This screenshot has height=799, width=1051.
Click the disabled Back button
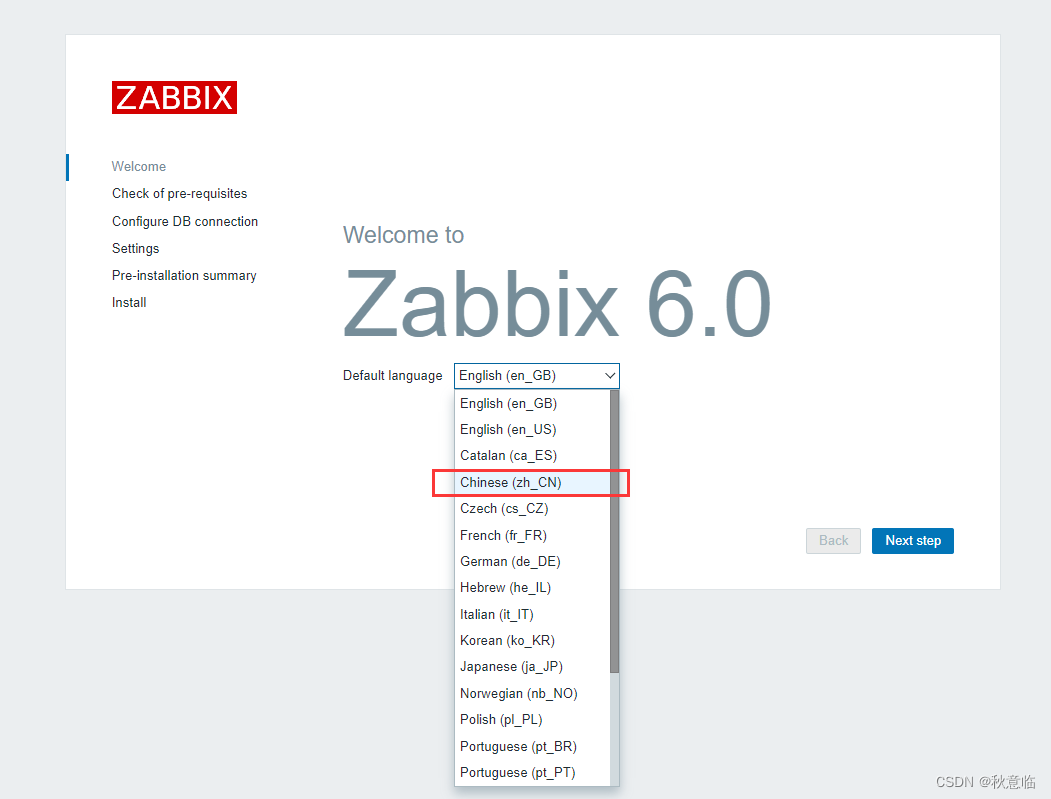pyautogui.click(x=833, y=540)
